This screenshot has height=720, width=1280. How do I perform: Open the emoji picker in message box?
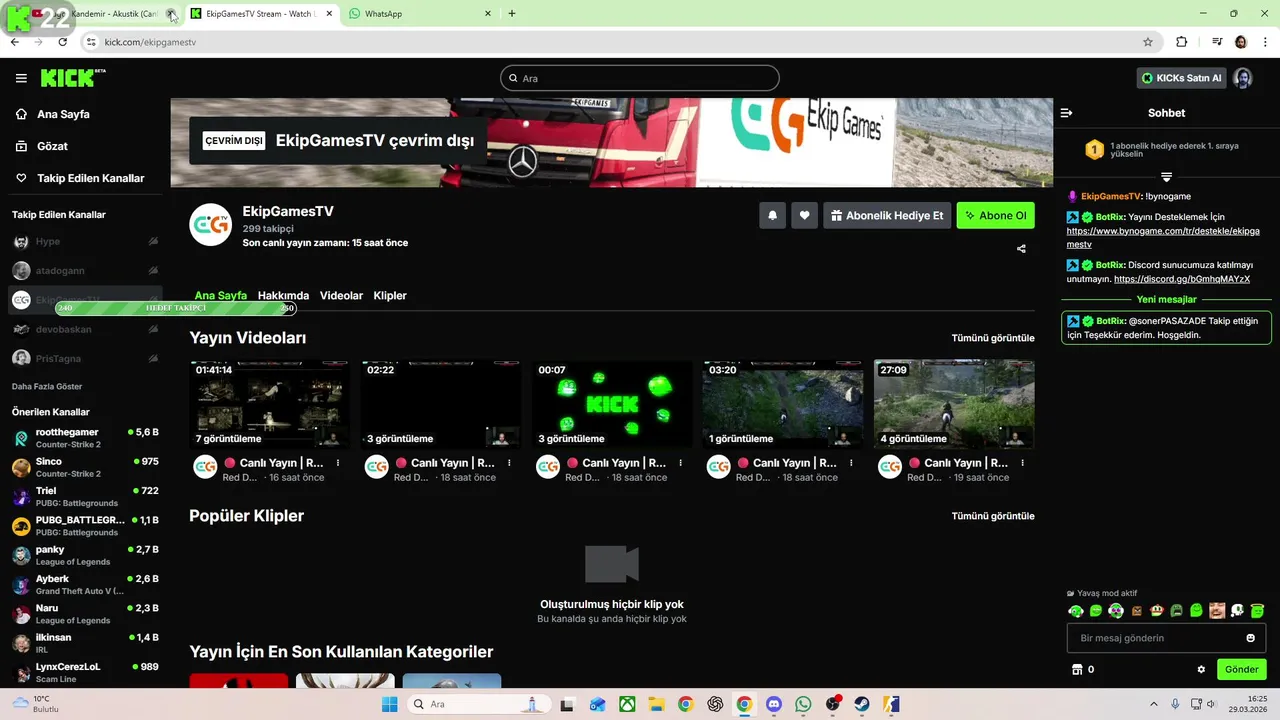click(x=1250, y=638)
